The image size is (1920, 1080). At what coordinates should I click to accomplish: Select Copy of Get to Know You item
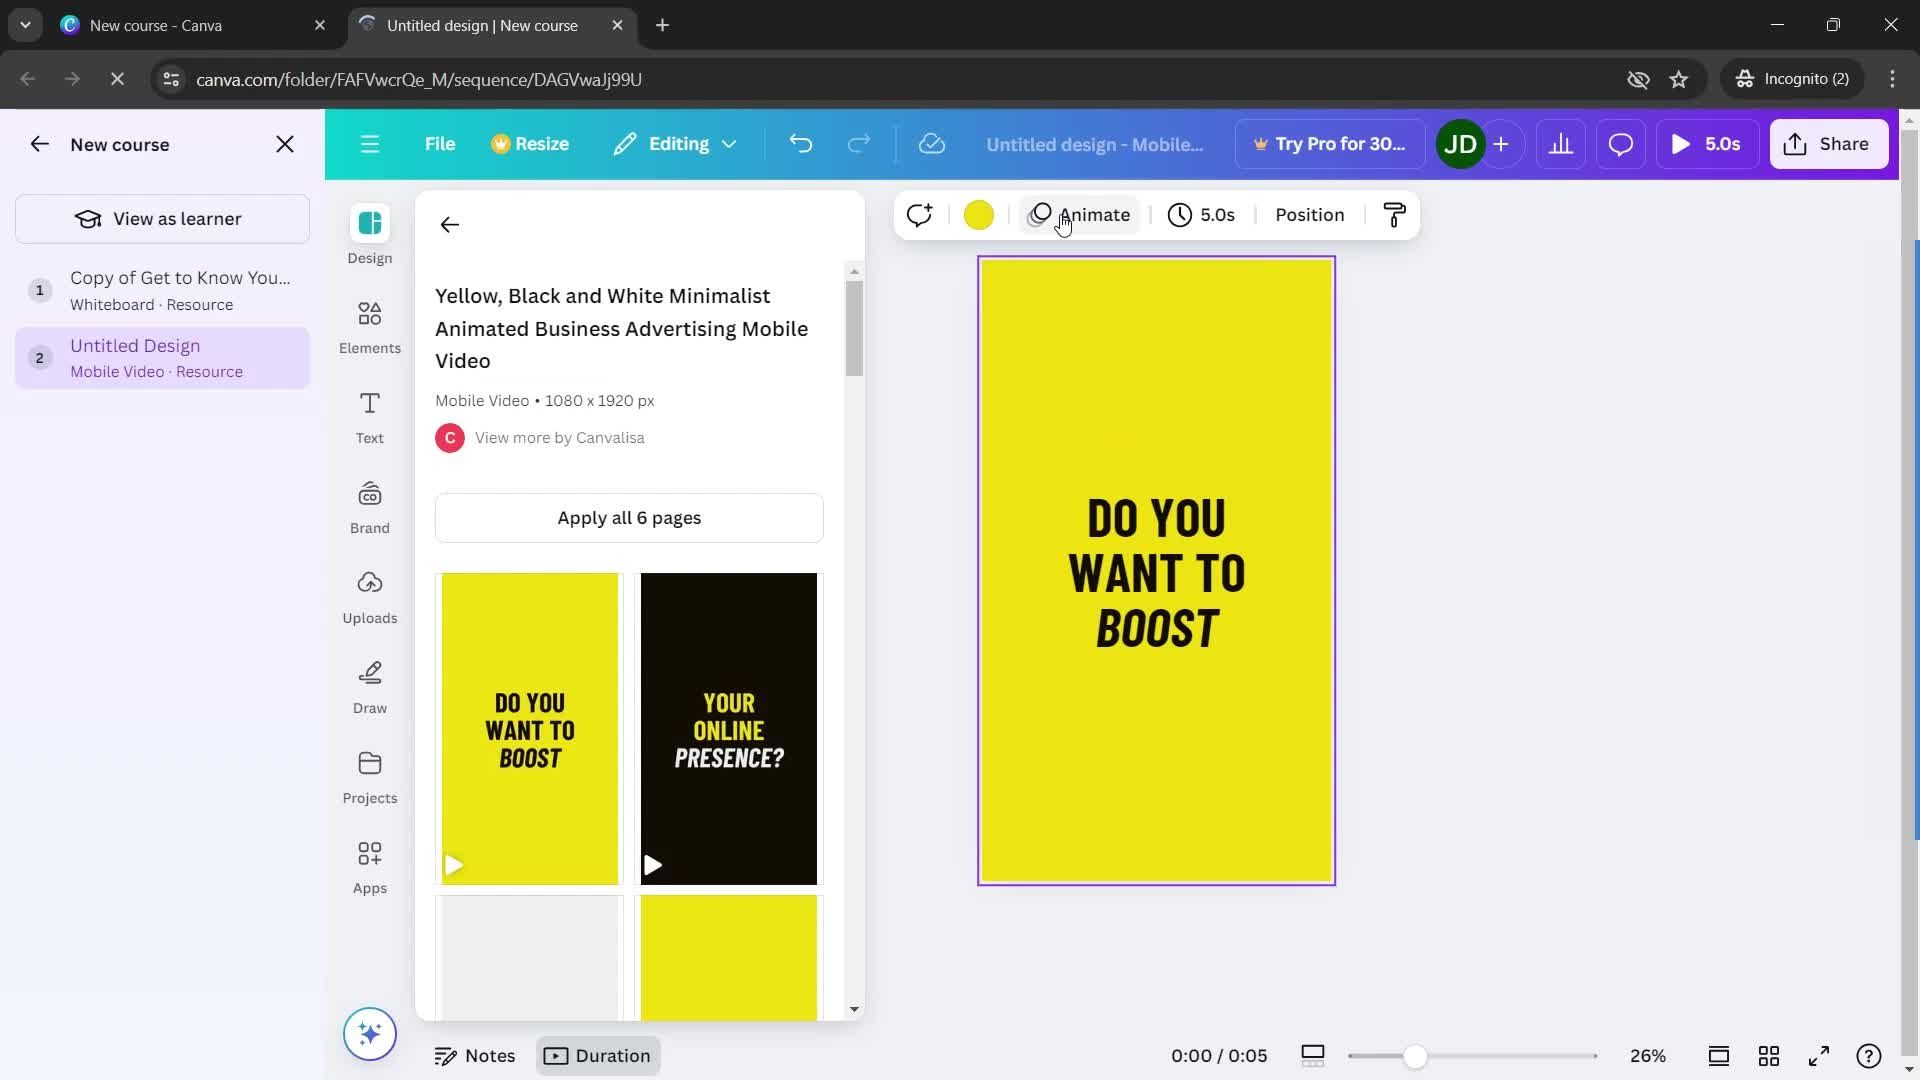(x=162, y=291)
